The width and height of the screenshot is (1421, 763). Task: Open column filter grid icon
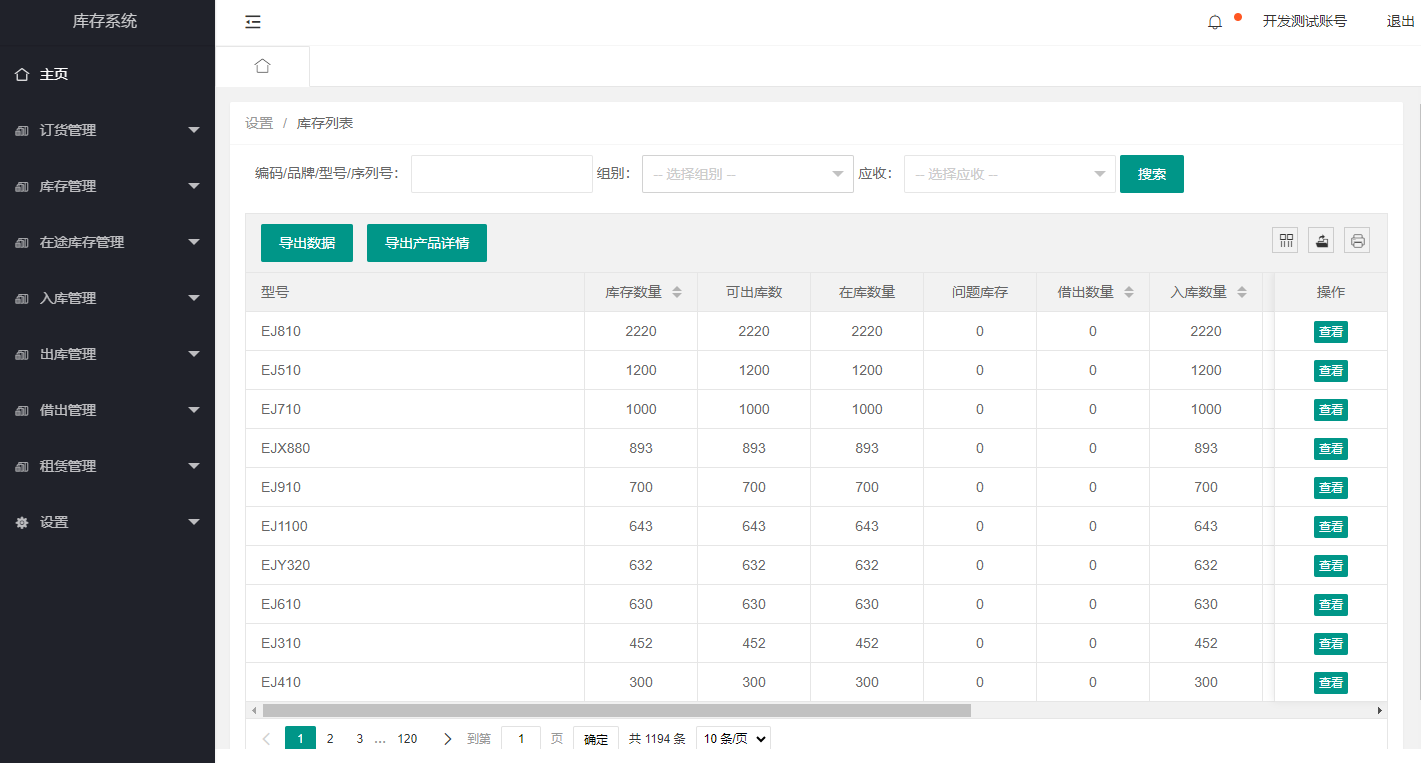click(x=1286, y=240)
